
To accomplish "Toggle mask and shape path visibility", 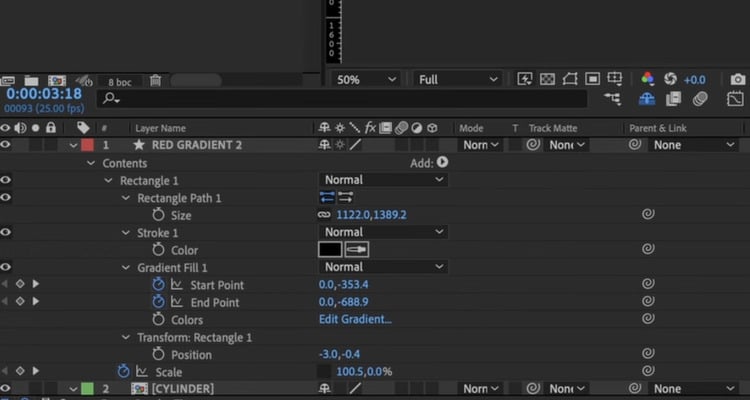I will tap(570, 79).
